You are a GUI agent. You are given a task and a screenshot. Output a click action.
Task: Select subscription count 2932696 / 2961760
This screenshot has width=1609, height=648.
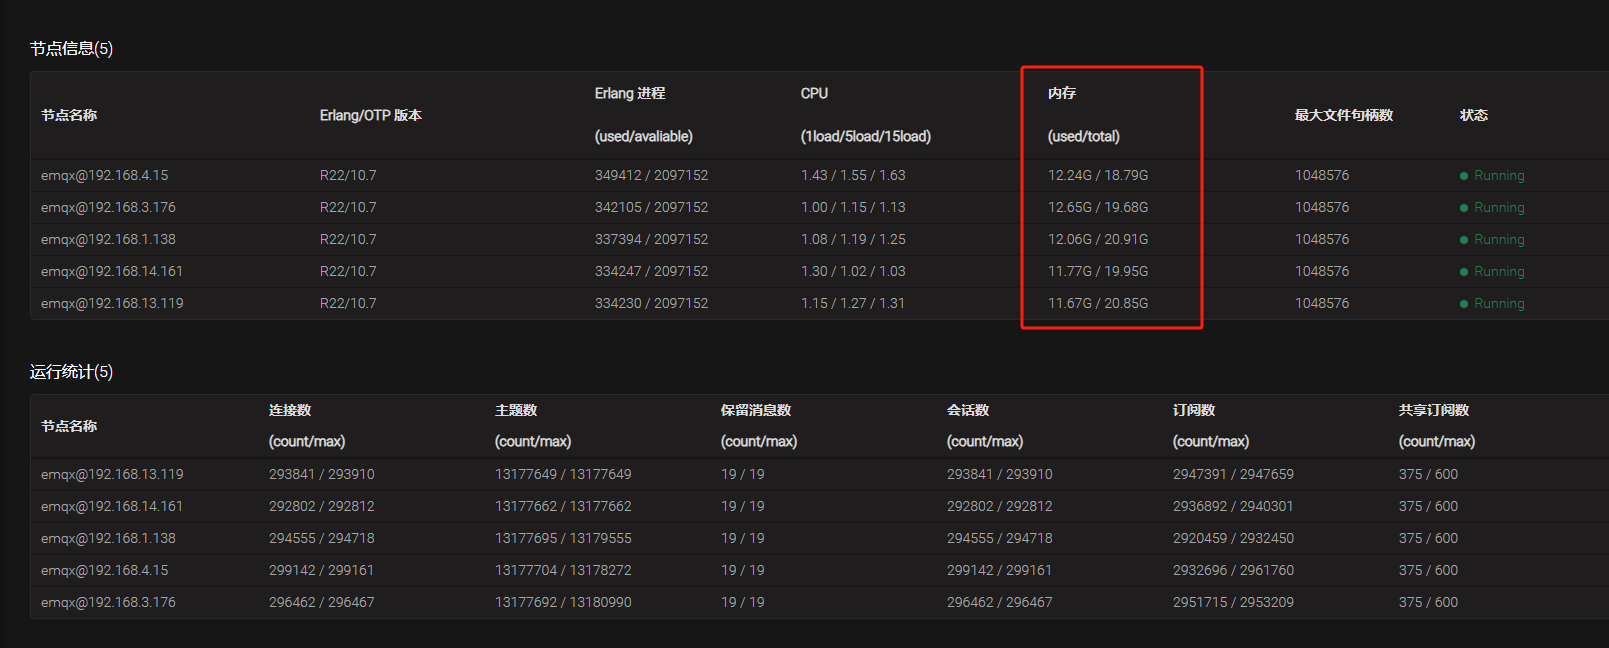[x=1233, y=570]
